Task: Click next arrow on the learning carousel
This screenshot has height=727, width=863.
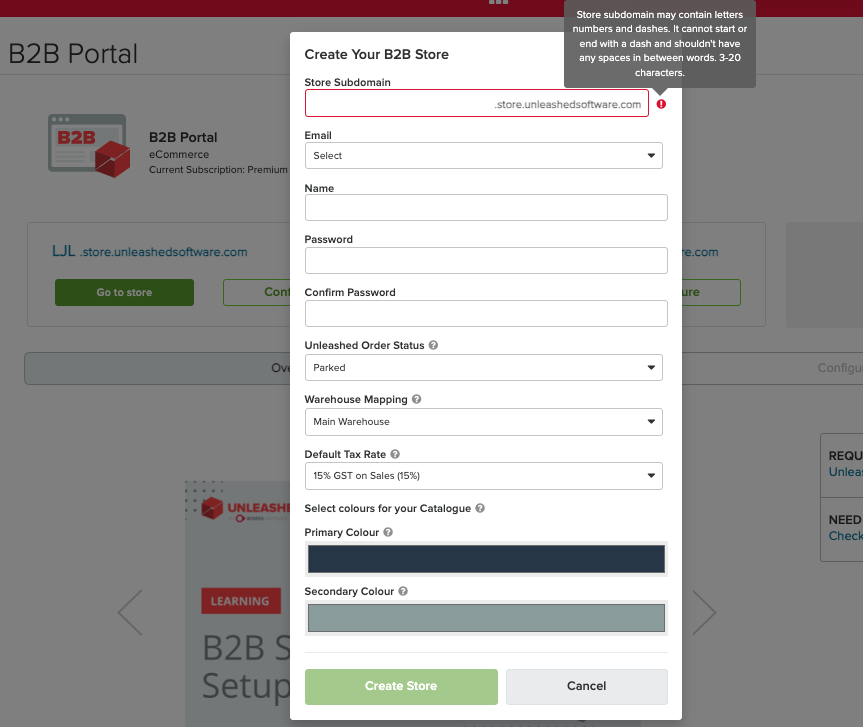Action: tap(704, 613)
